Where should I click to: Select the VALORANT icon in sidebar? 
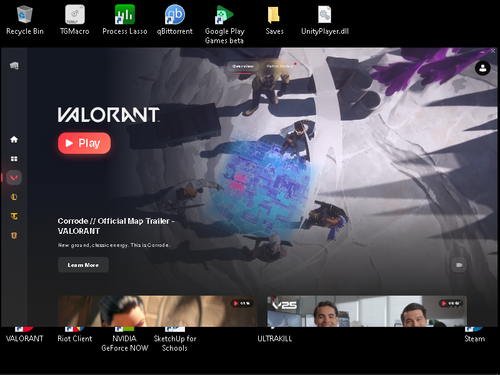pyautogui.click(x=14, y=178)
